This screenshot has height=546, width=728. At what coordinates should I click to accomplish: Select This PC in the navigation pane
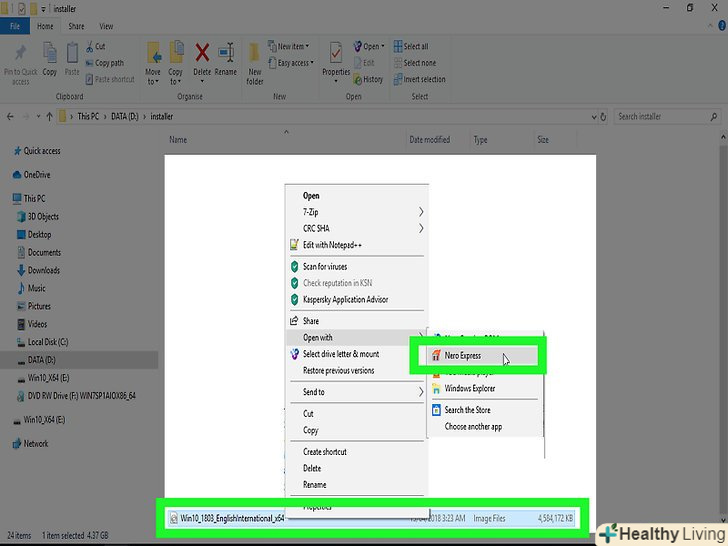[29, 199]
